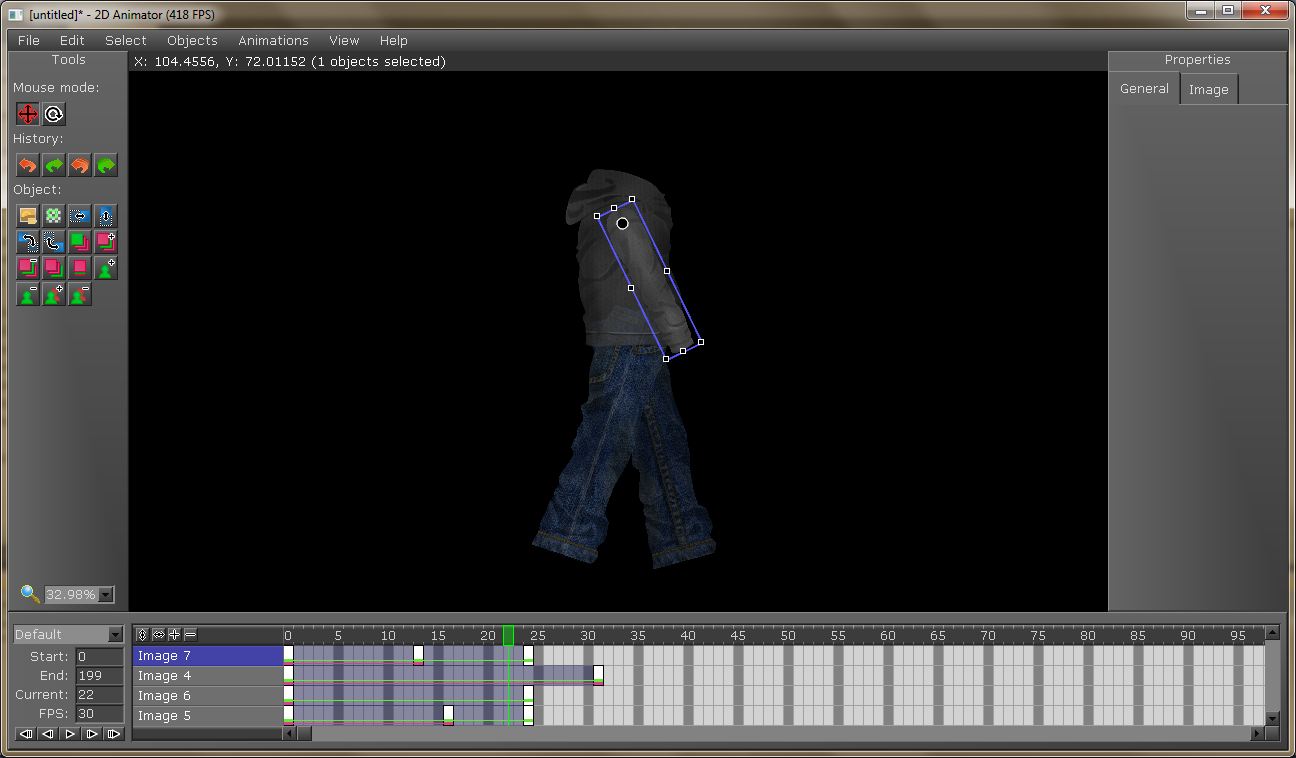Select the Image 4 timeline track
1296x758 pixels.
pyautogui.click(x=208, y=676)
